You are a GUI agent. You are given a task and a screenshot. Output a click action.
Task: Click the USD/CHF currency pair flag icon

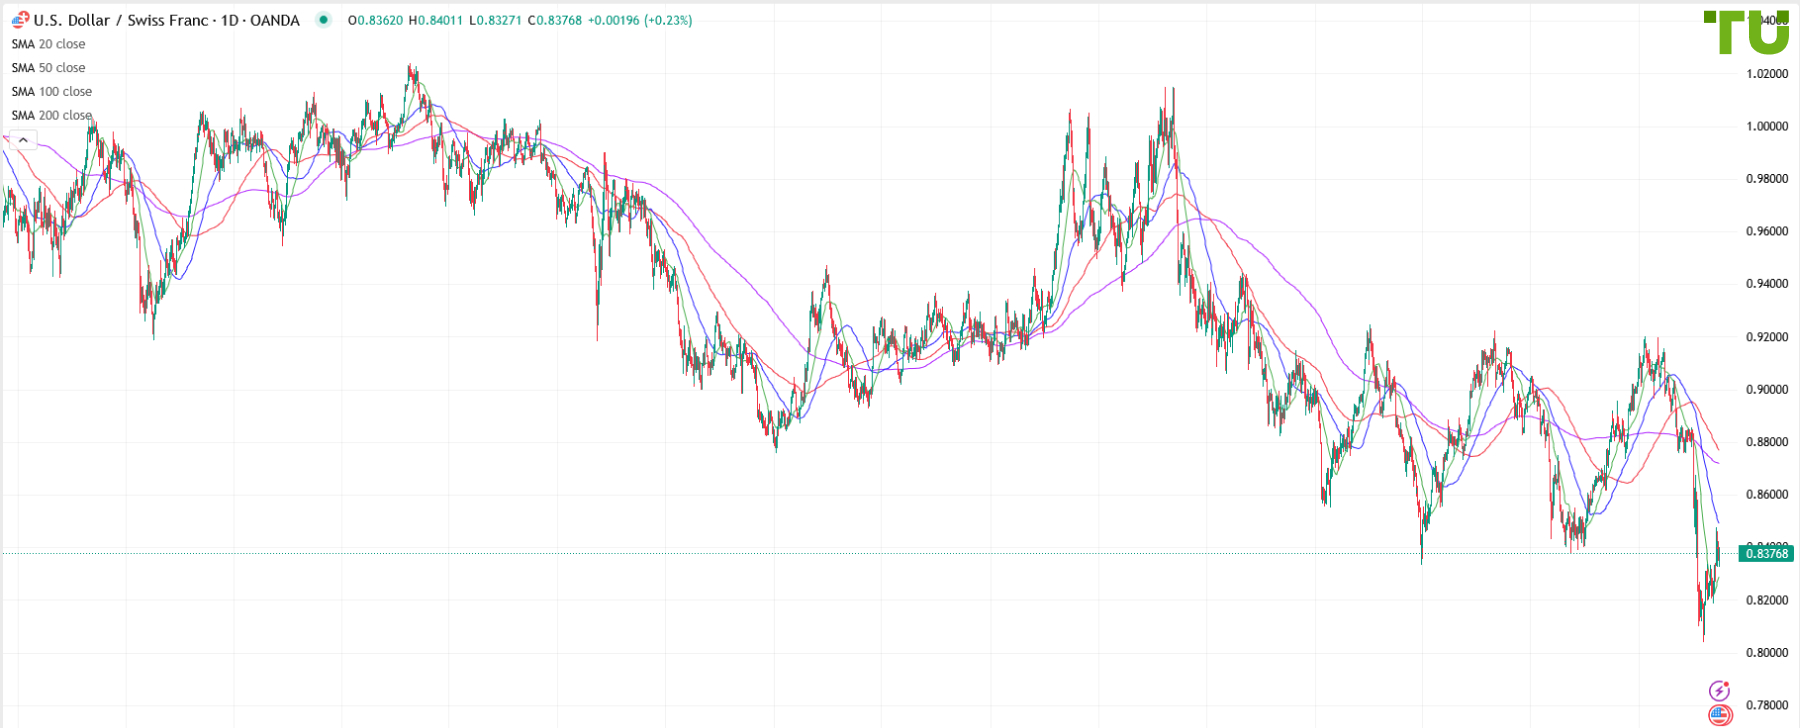pos(20,20)
